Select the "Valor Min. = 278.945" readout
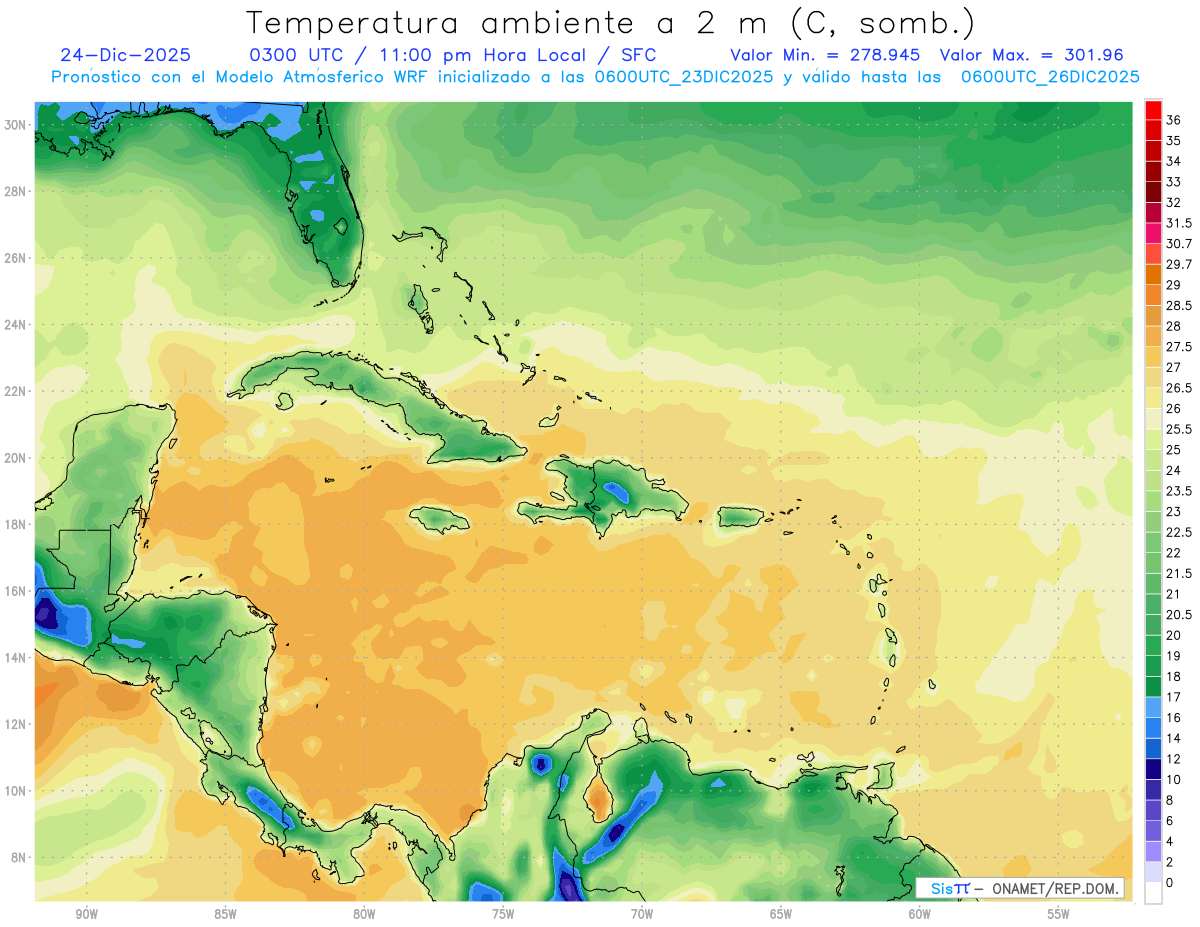The image size is (1200, 927). click(825, 55)
